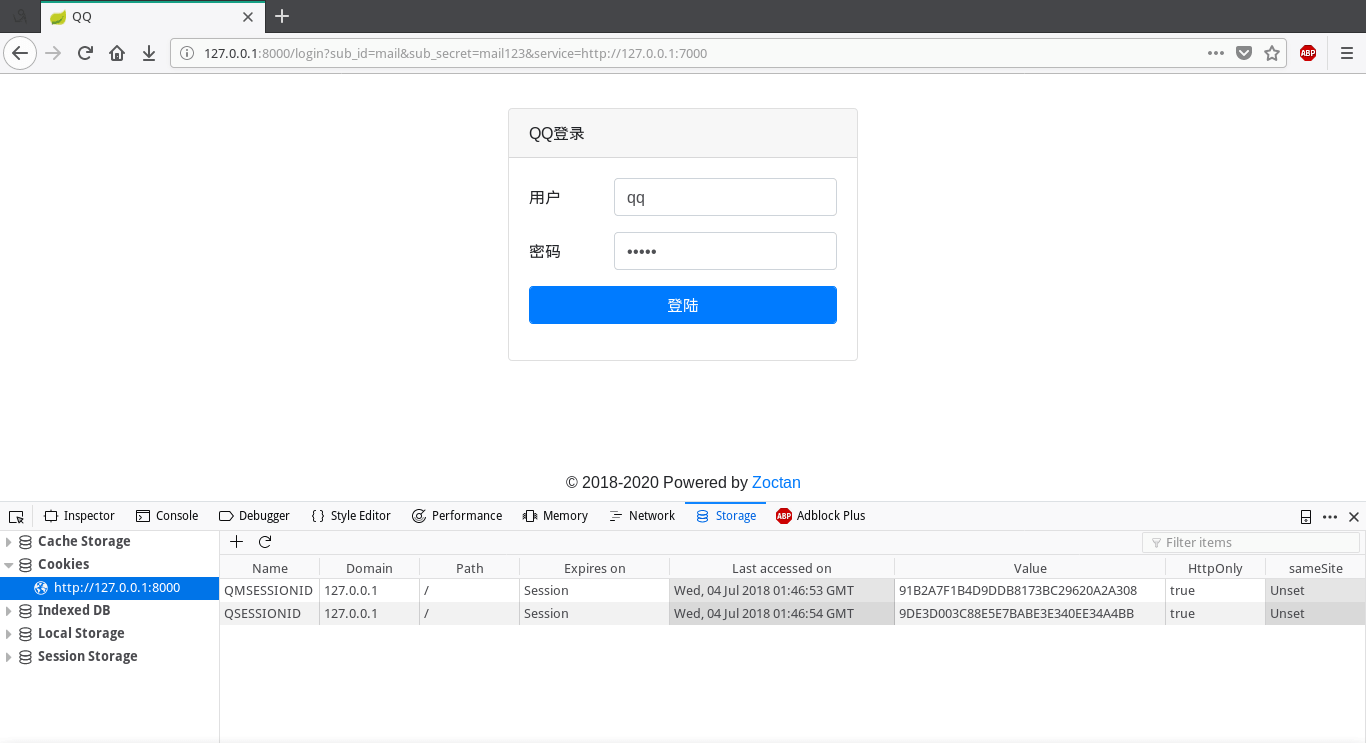Open the Firefox hamburger menu
Image resolution: width=1366 pixels, height=743 pixels.
coord(1346,53)
